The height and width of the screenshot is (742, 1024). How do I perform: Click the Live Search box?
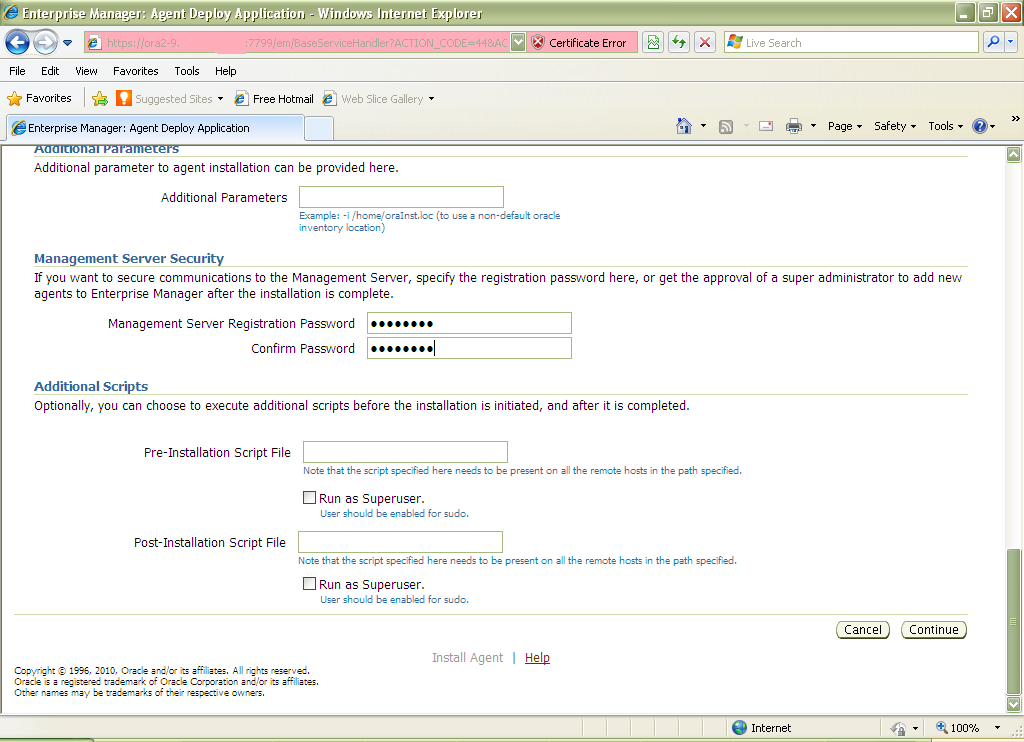coord(852,42)
